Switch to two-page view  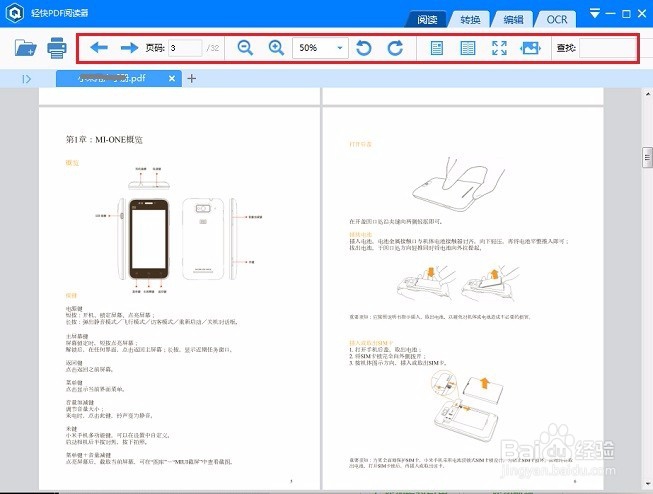pos(468,48)
